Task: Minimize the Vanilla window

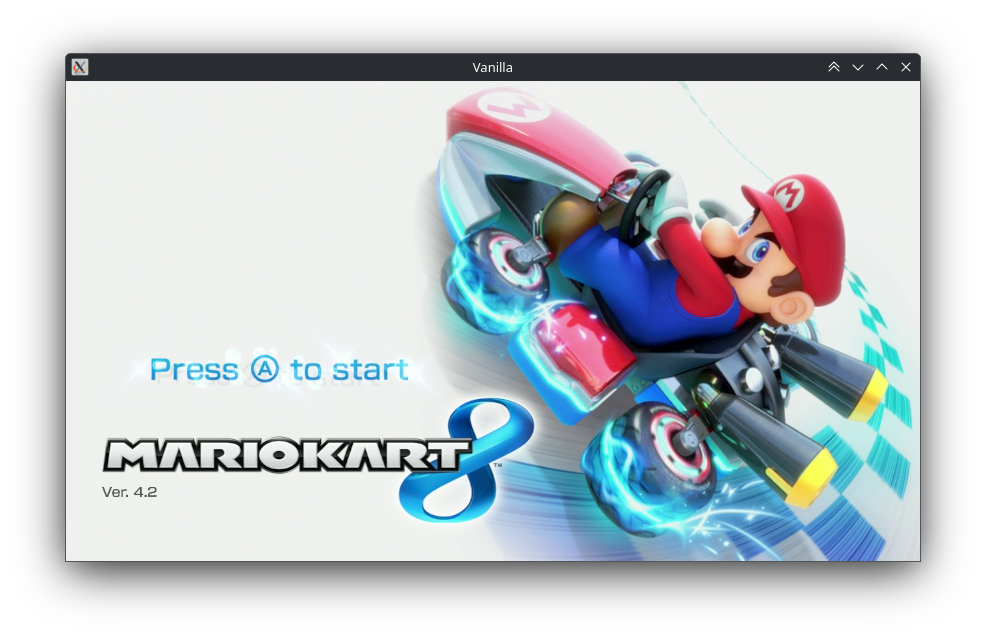Action: [858, 67]
